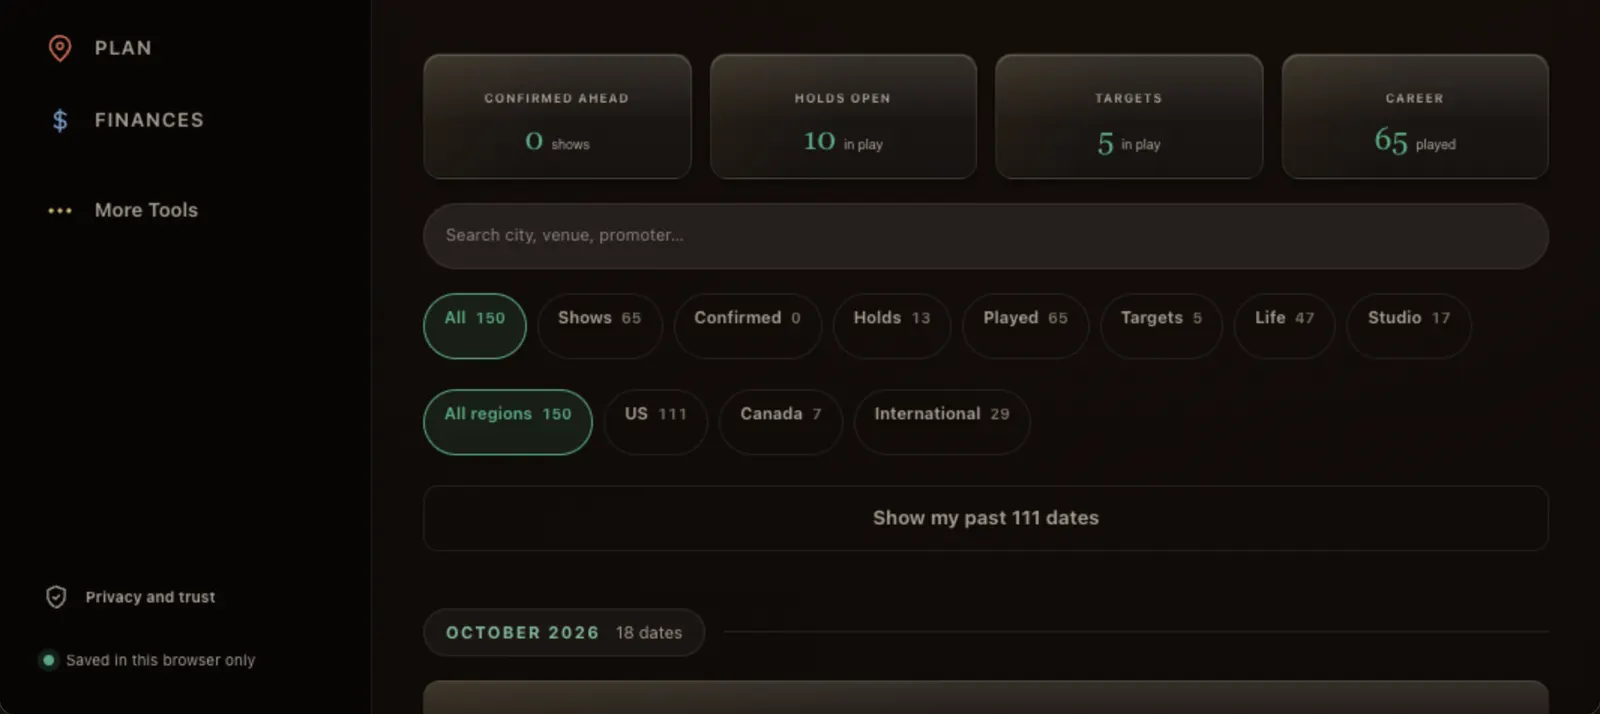Filter by Studio 17
Viewport: 1600px width, 714px height.
point(1409,326)
